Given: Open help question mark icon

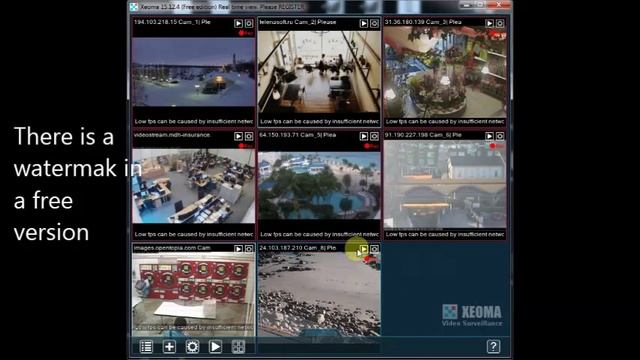Looking at the screenshot, I should 493,347.
